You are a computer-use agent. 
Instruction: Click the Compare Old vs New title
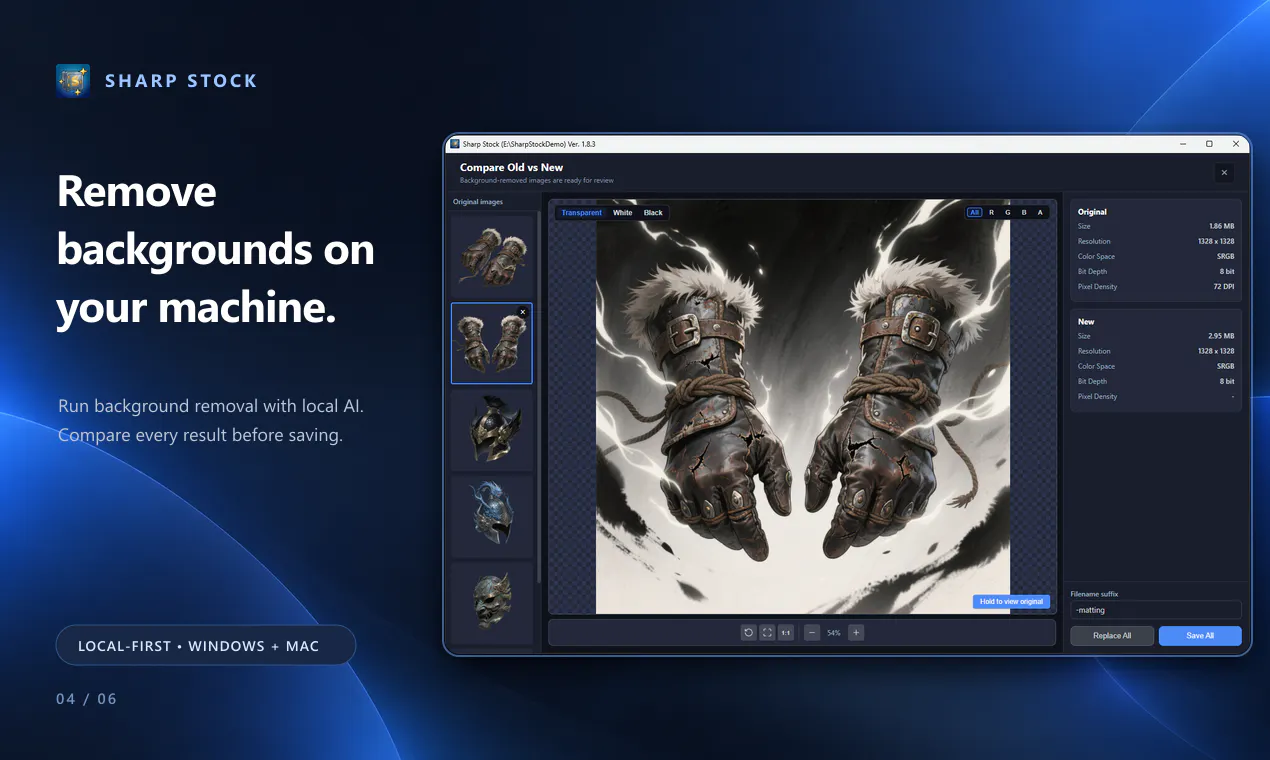[x=511, y=168]
